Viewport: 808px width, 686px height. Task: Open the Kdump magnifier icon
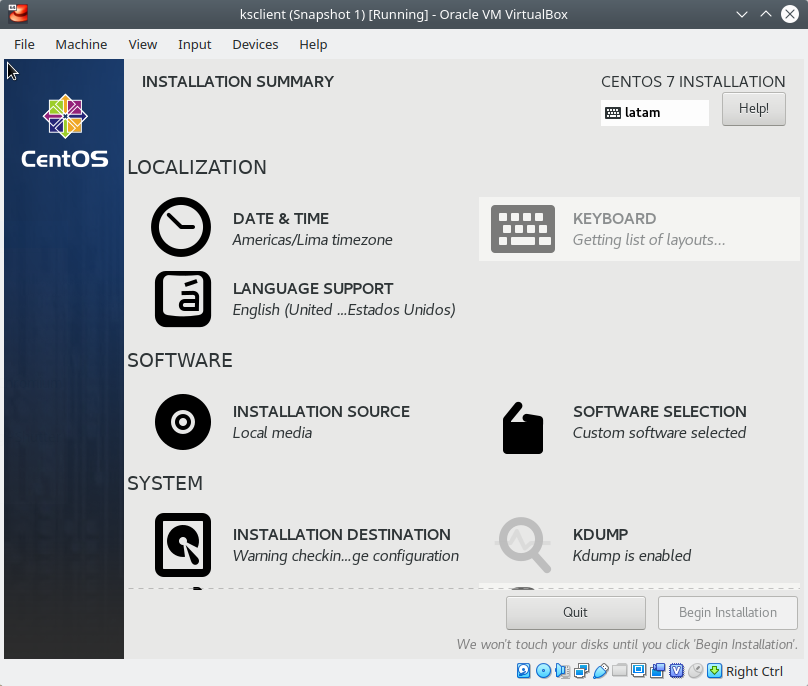click(524, 545)
